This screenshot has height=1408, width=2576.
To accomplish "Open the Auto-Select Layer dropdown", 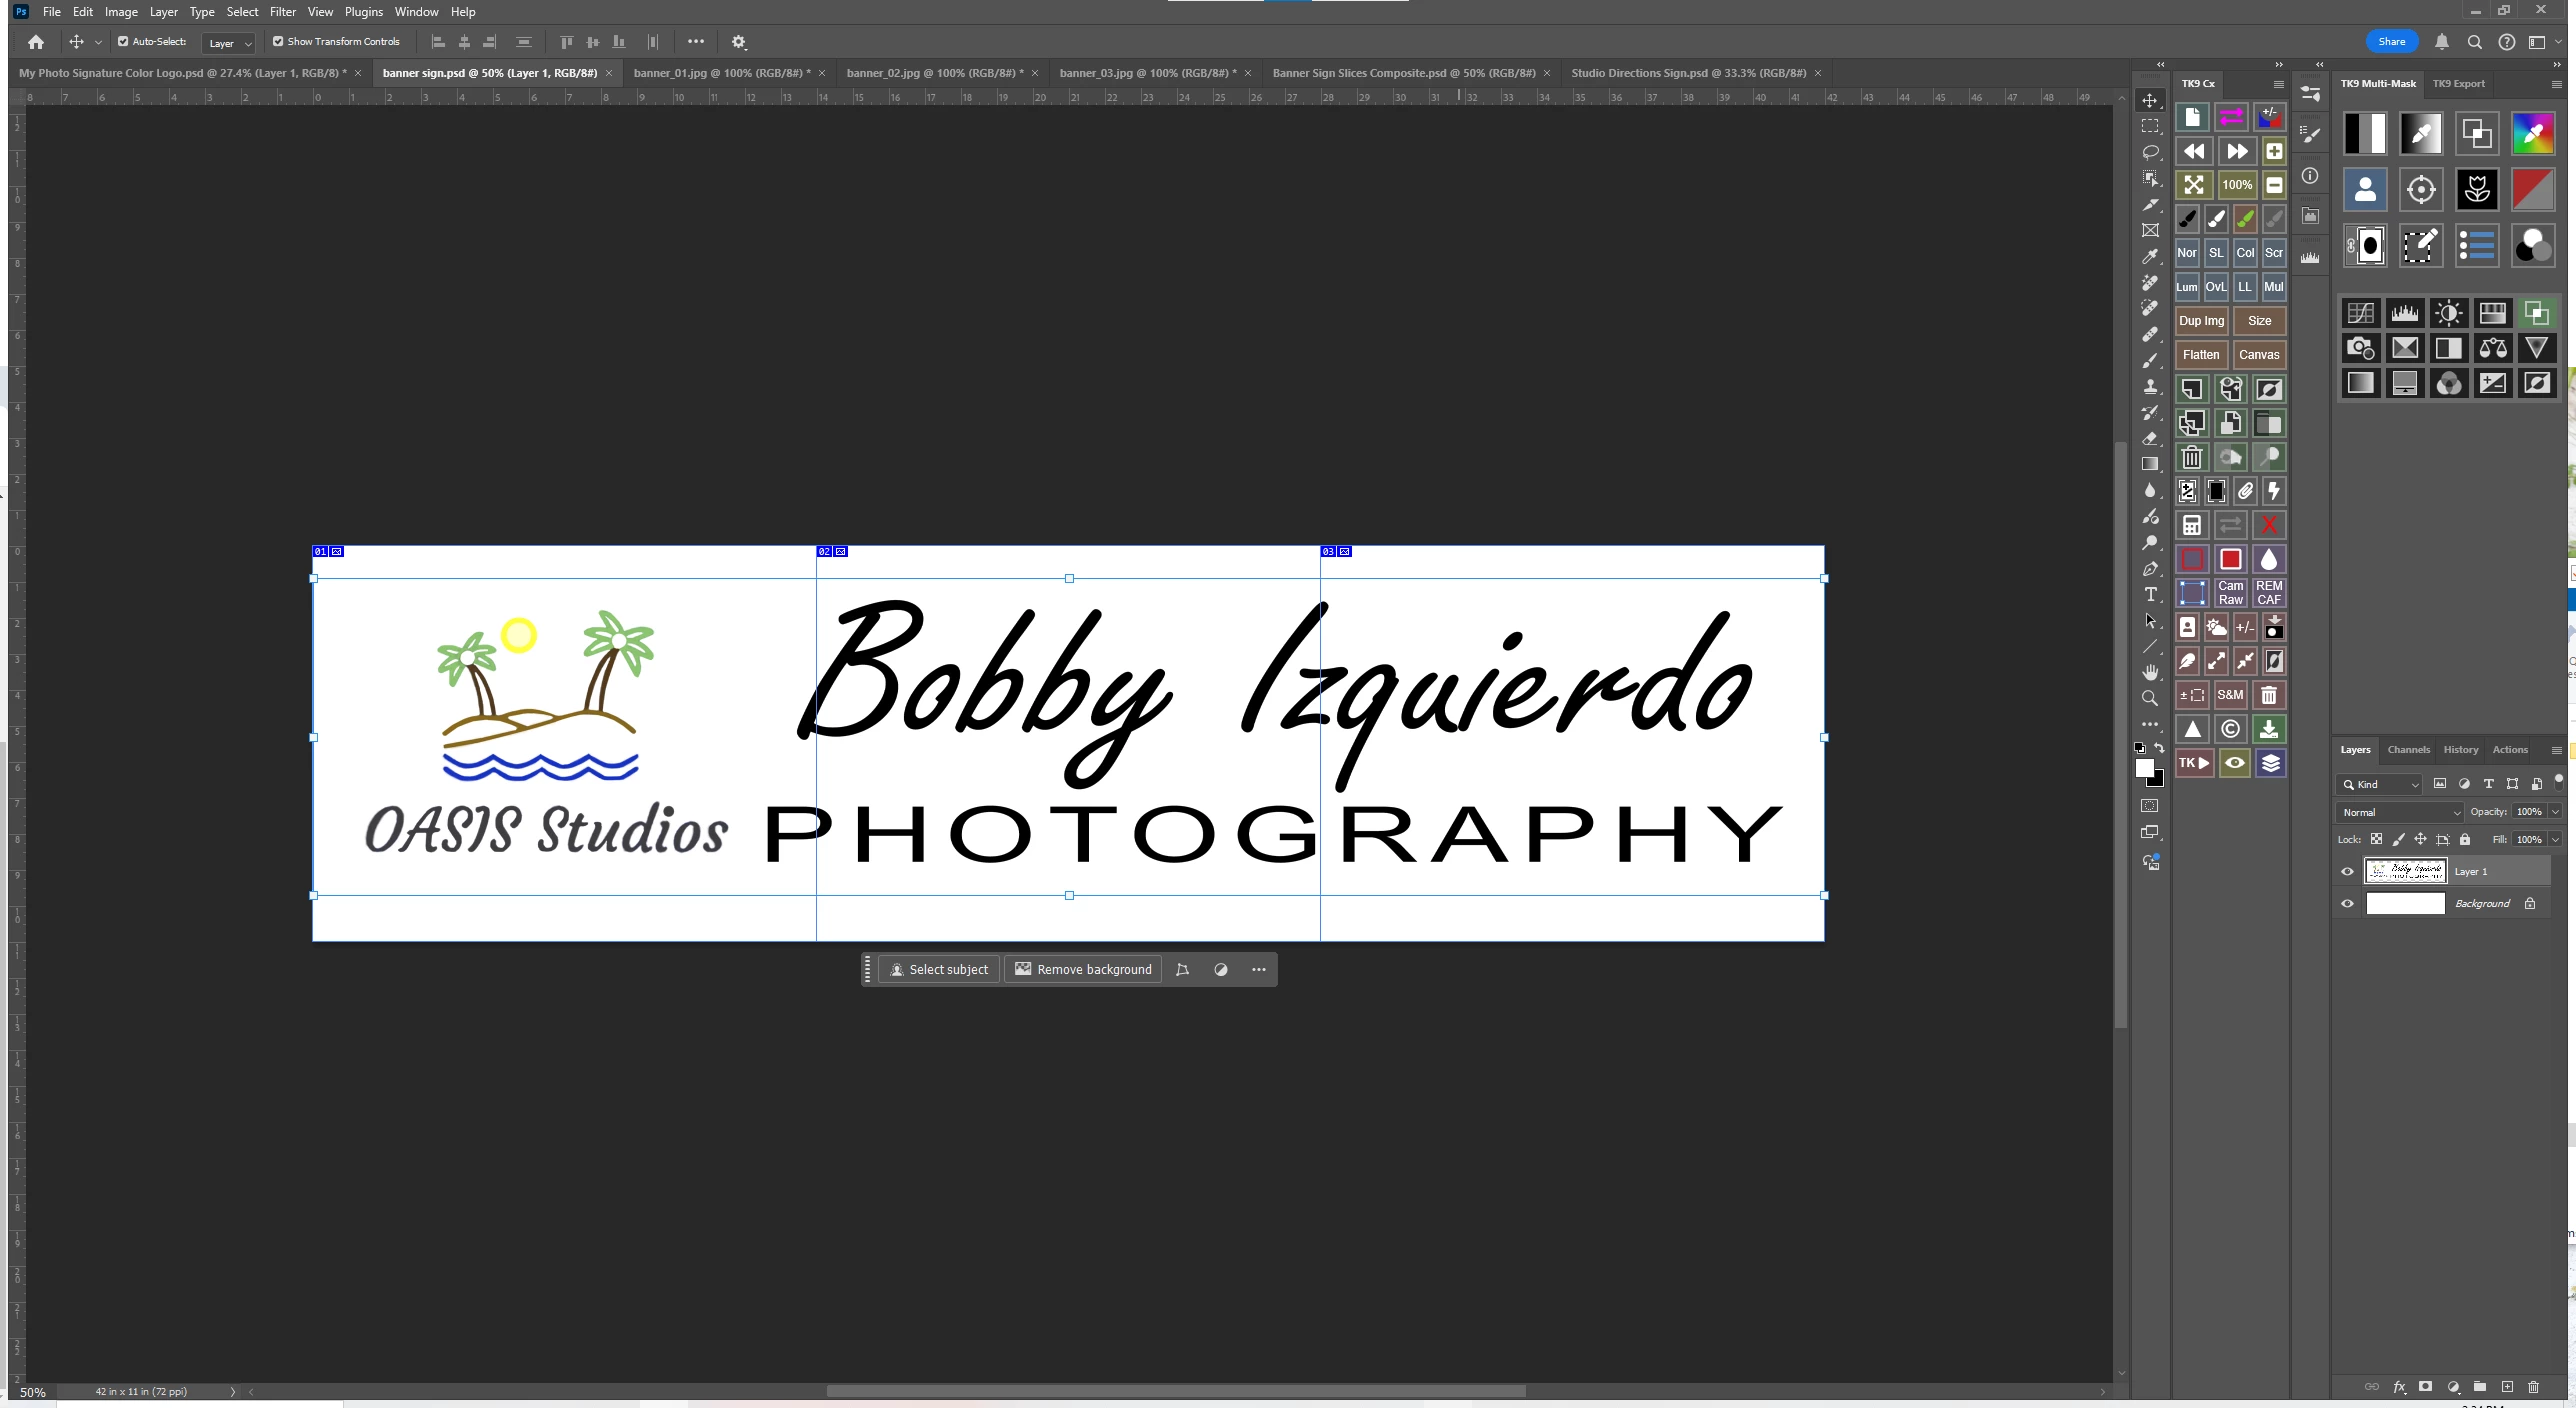I will 229,43.
